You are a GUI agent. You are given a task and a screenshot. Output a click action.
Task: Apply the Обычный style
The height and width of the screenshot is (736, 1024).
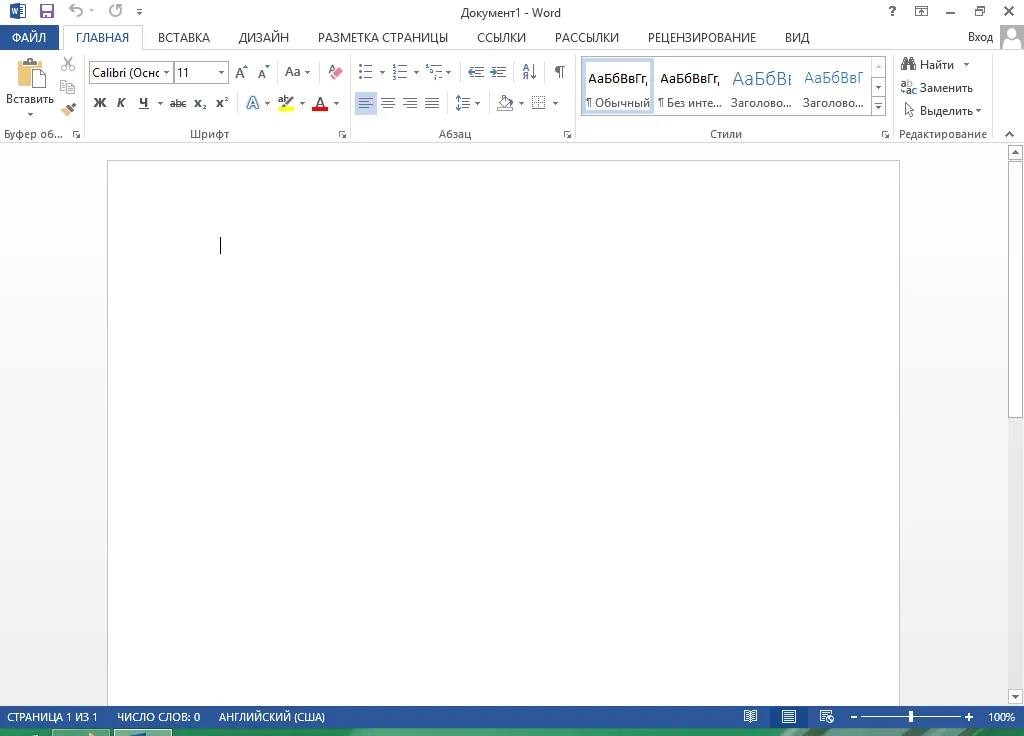click(x=618, y=88)
